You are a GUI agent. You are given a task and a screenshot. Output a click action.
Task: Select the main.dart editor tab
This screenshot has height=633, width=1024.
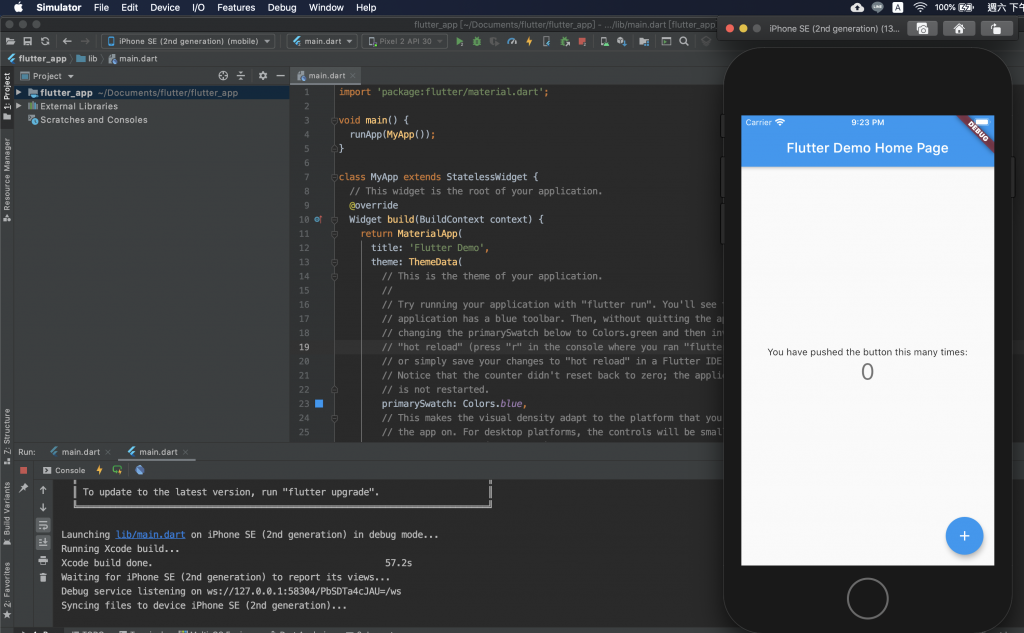(x=327, y=76)
